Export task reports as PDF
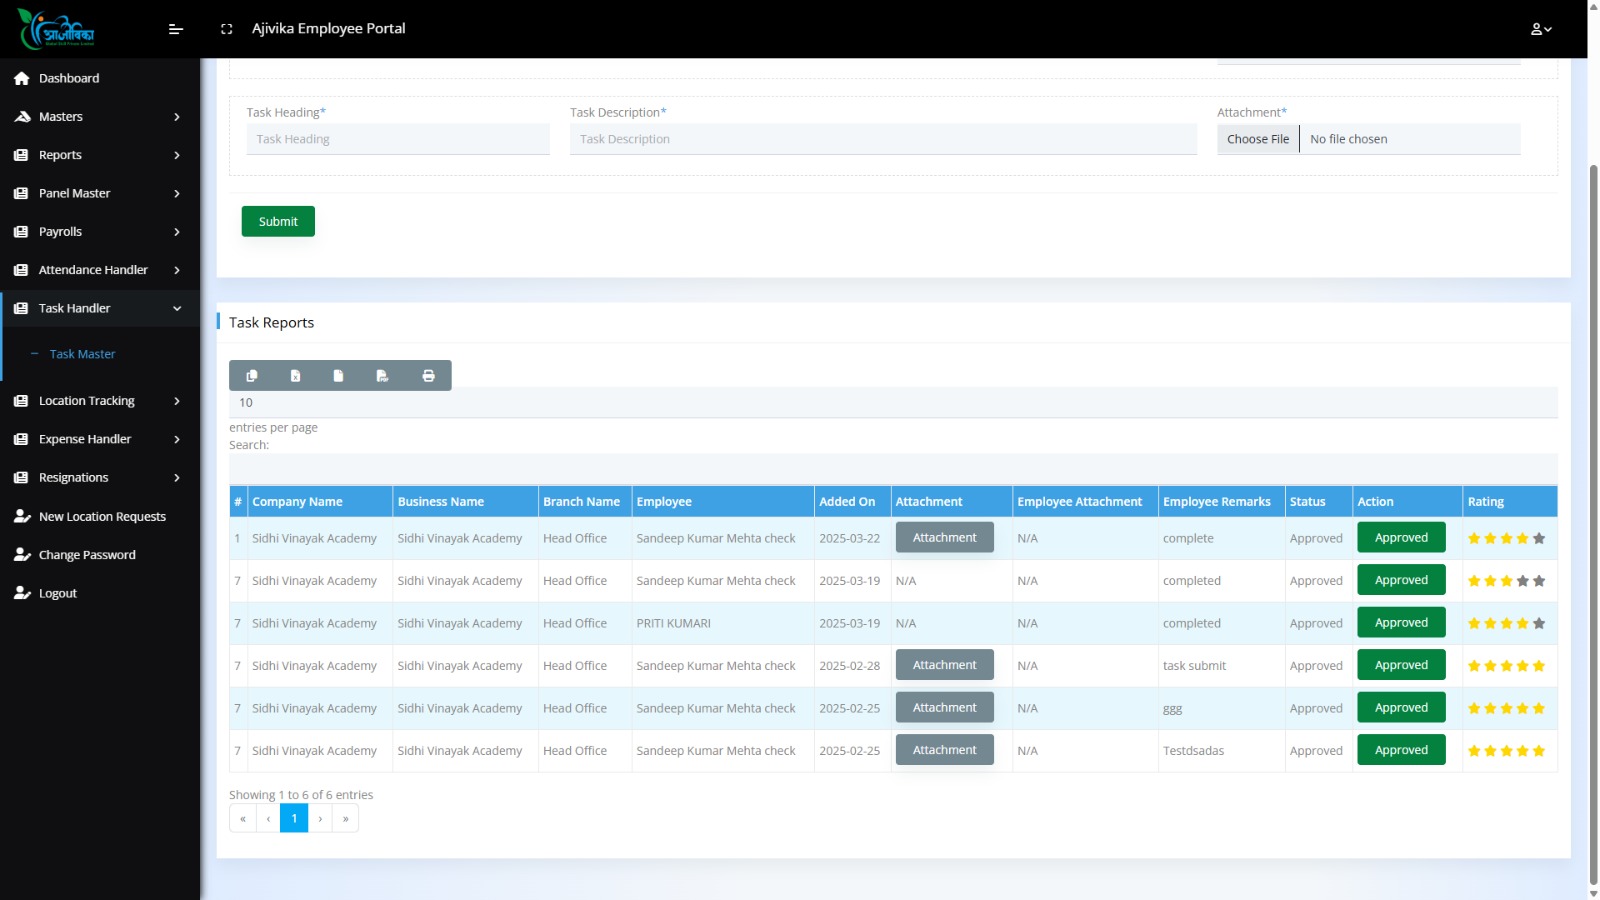 point(382,376)
